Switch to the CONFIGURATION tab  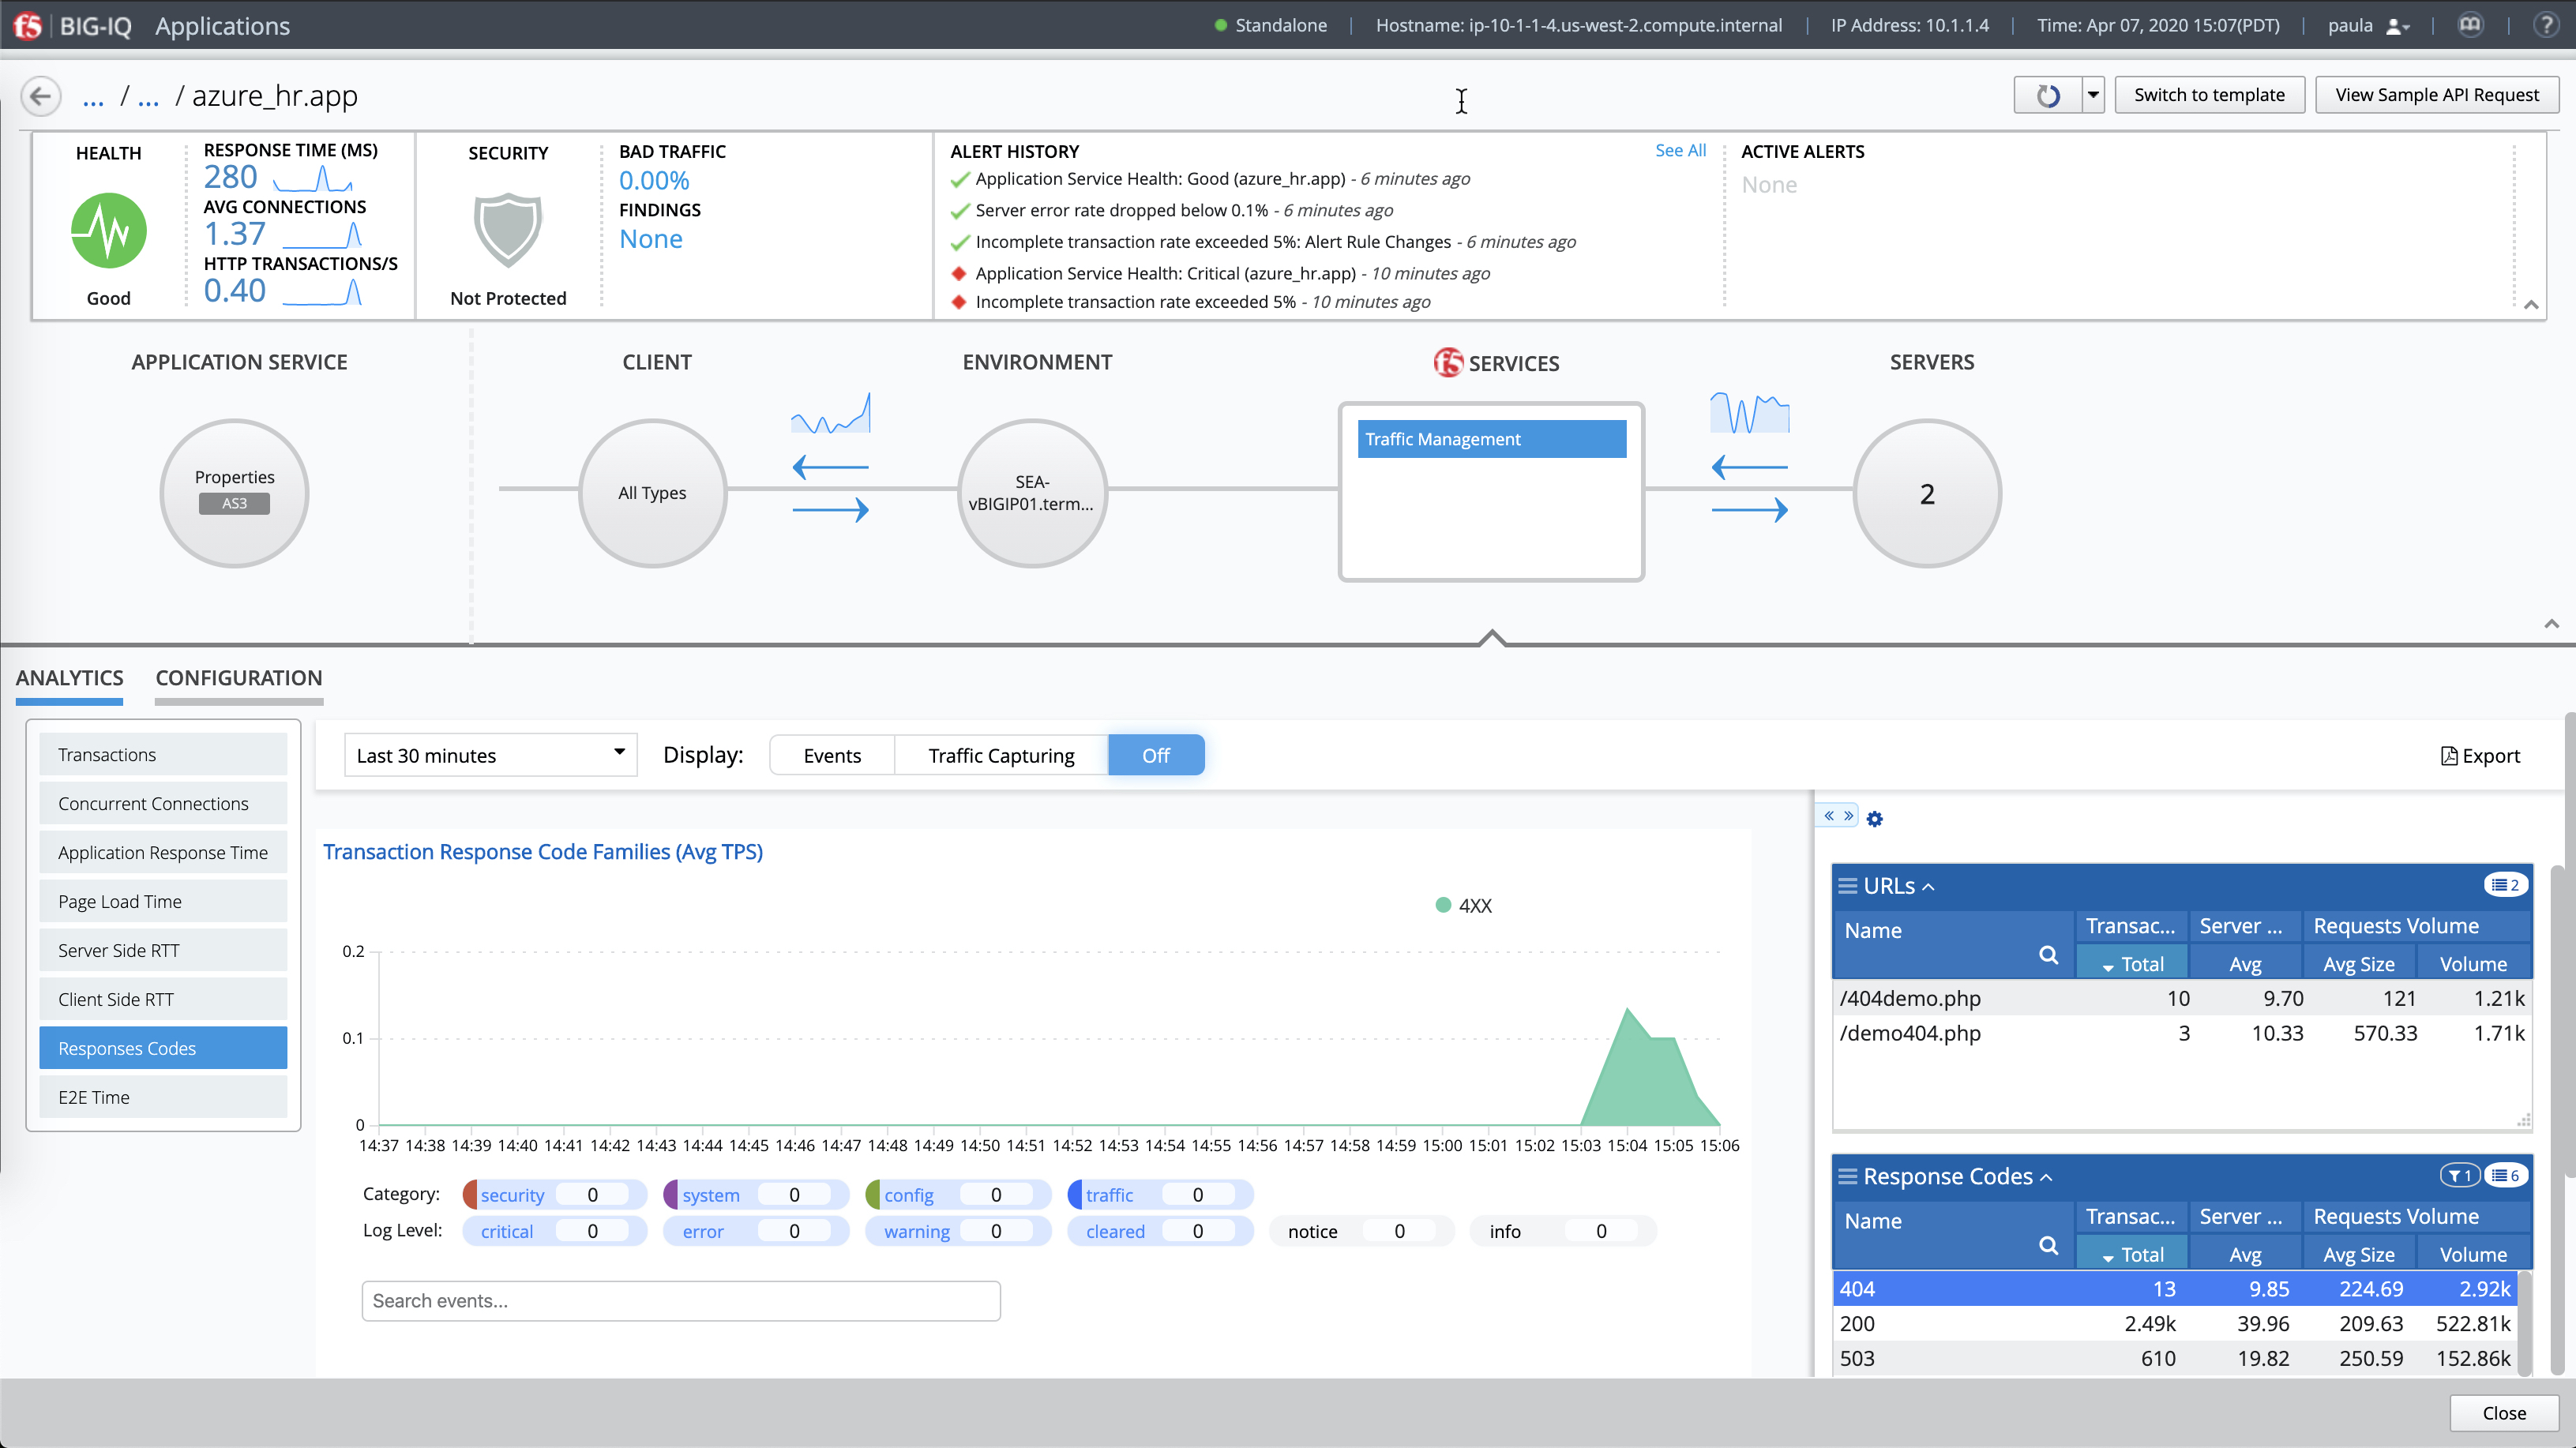tap(239, 678)
